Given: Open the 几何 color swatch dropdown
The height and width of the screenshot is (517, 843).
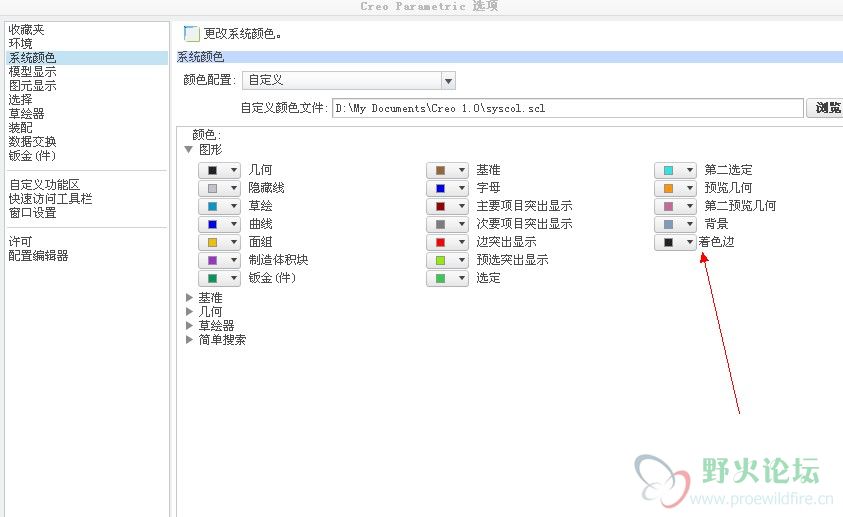Looking at the screenshot, I should [x=219, y=170].
